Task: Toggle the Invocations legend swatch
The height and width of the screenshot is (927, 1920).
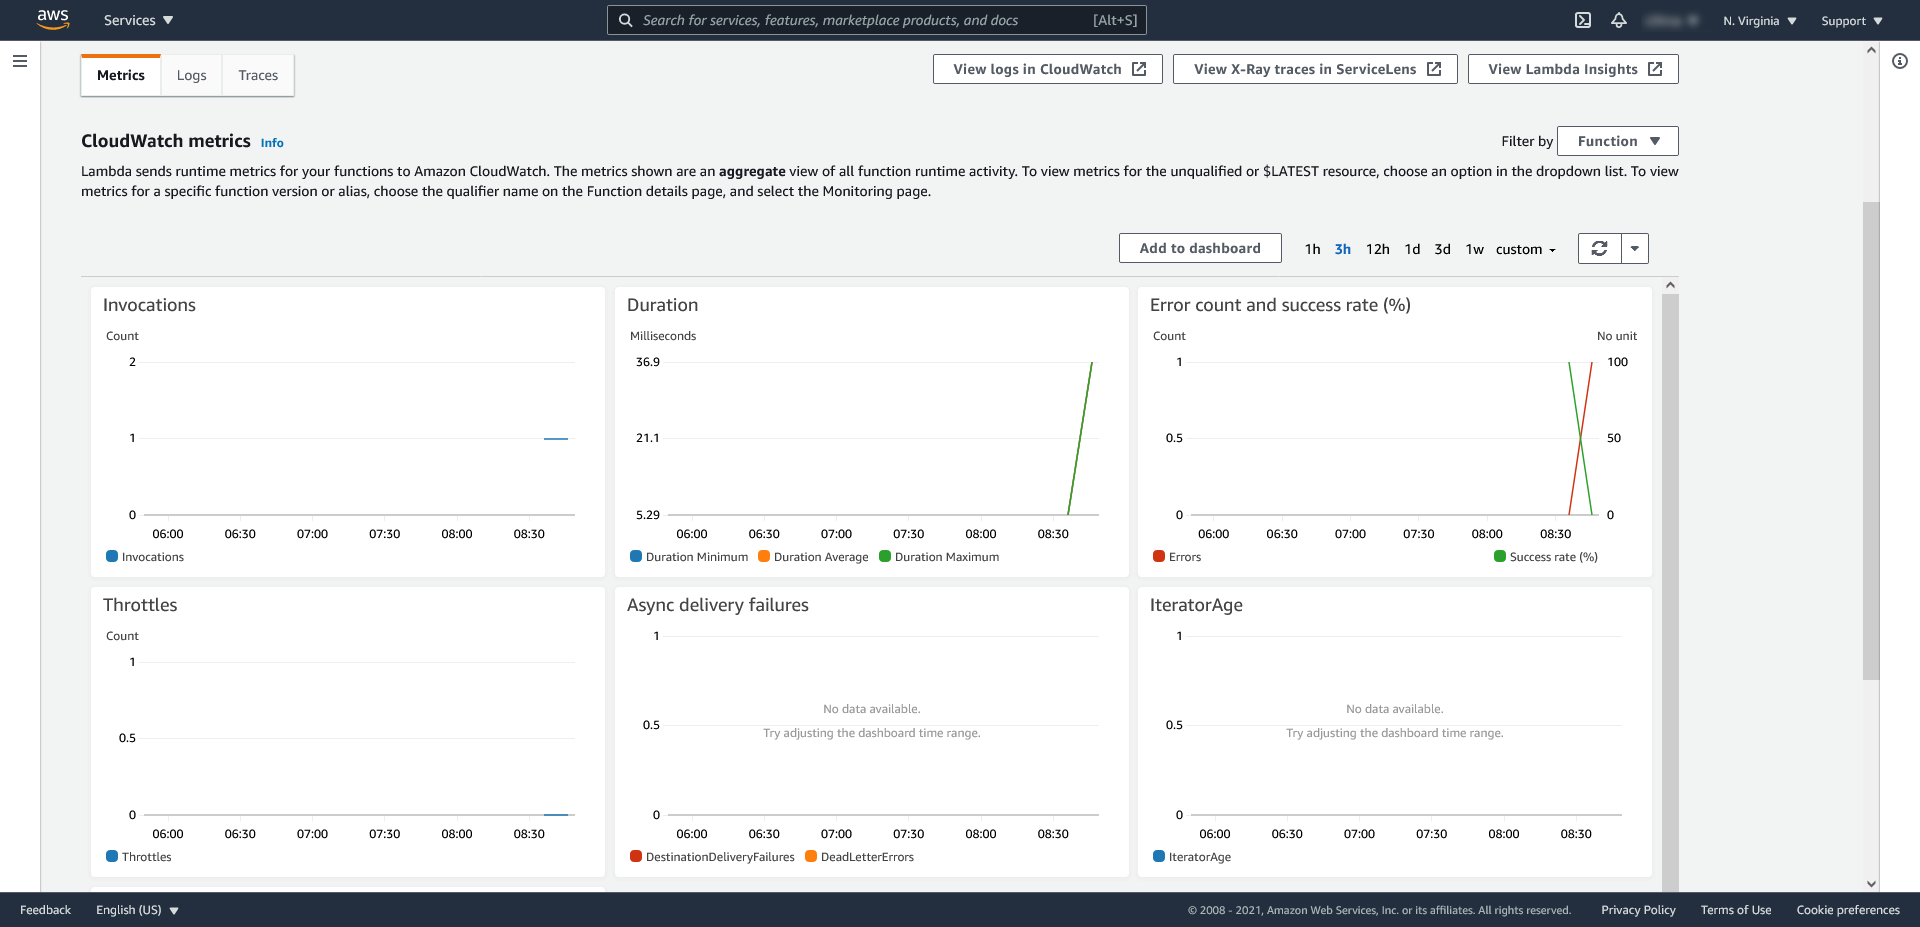Action: click(x=112, y=556)
